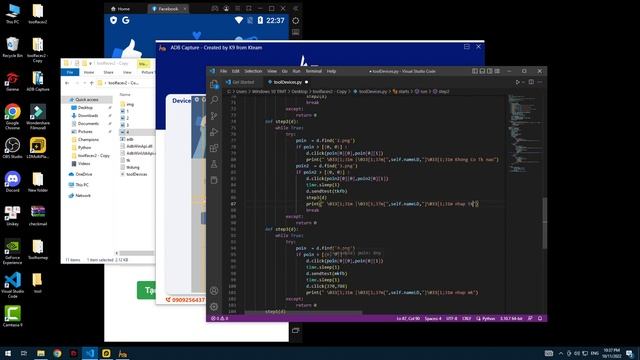Select toolDevices.py editor tab
This screenshot has width=640, height=360.
(x=287, y=82)
